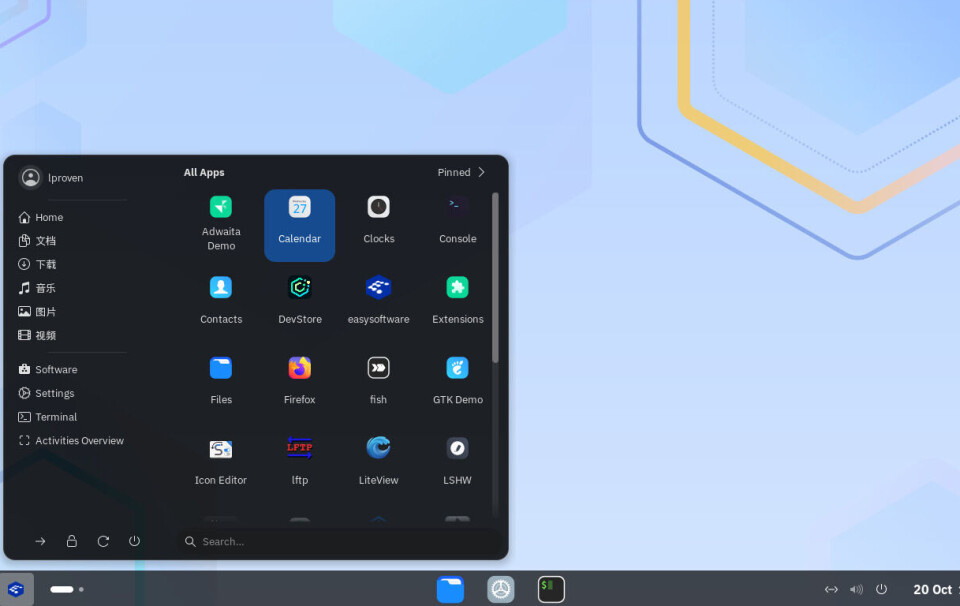The width and height of the screenshot is (960, 606).
Task: Click the lproven user account button
Action: pos(52,178)
